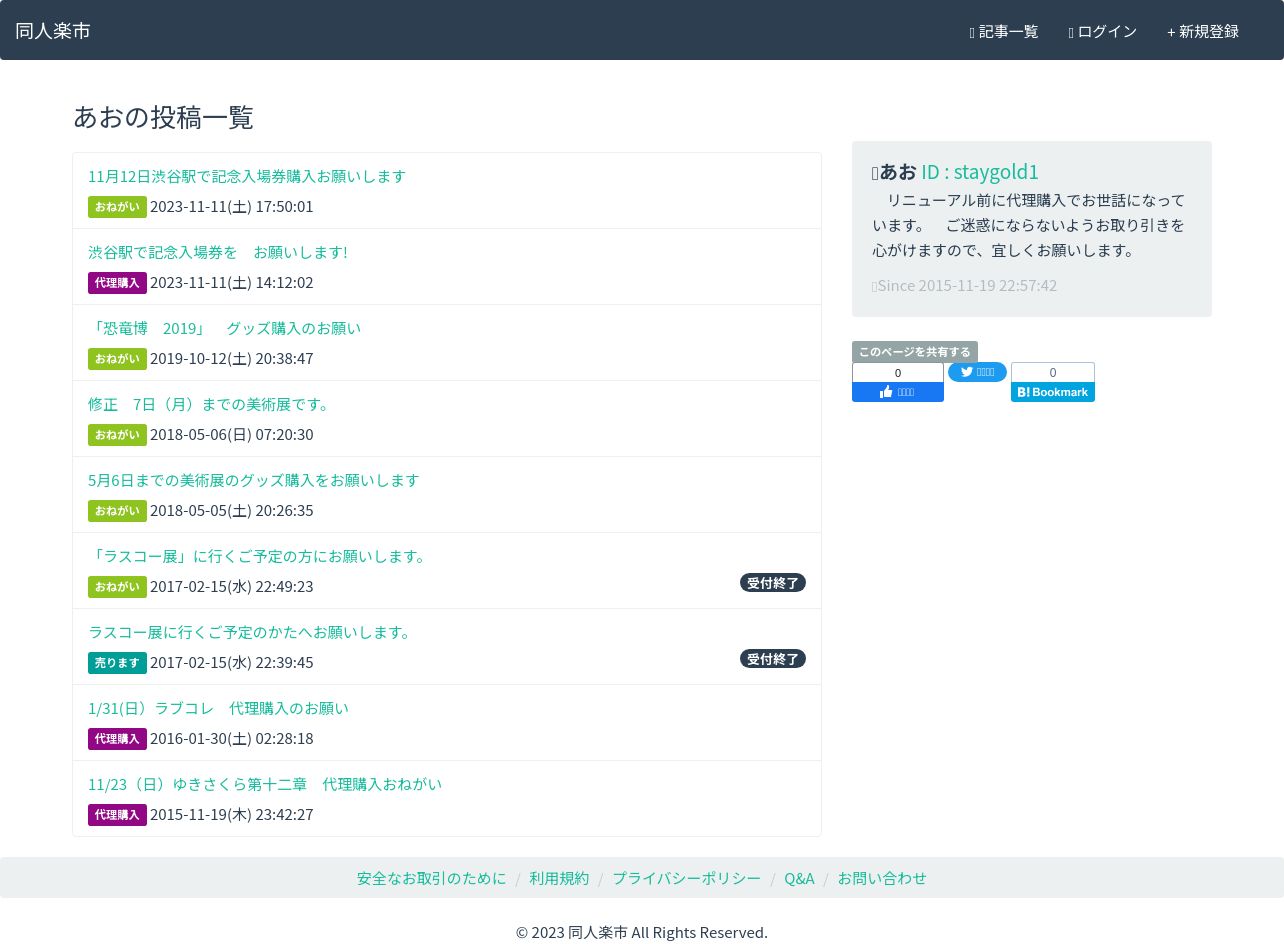This screenshot has width=1284, height=944.
Task: Click + 新規登録 to register
Action: click(x=1202, y=31)
